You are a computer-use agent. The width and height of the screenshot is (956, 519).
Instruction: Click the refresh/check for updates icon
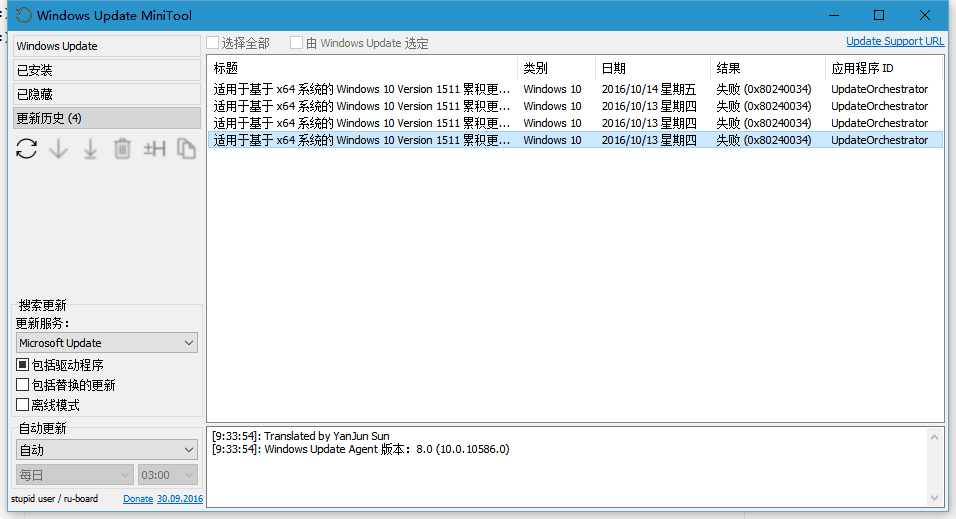point(27,149)
